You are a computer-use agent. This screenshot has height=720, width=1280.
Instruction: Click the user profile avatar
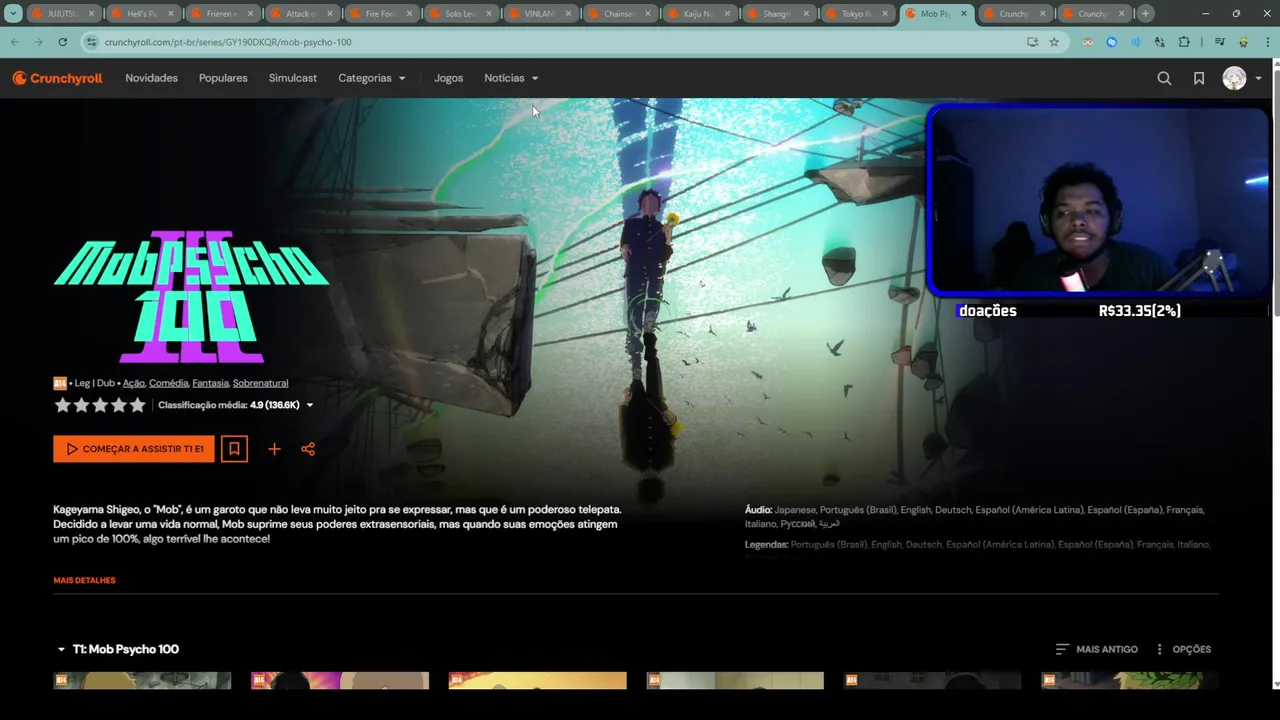[1234, 78]
